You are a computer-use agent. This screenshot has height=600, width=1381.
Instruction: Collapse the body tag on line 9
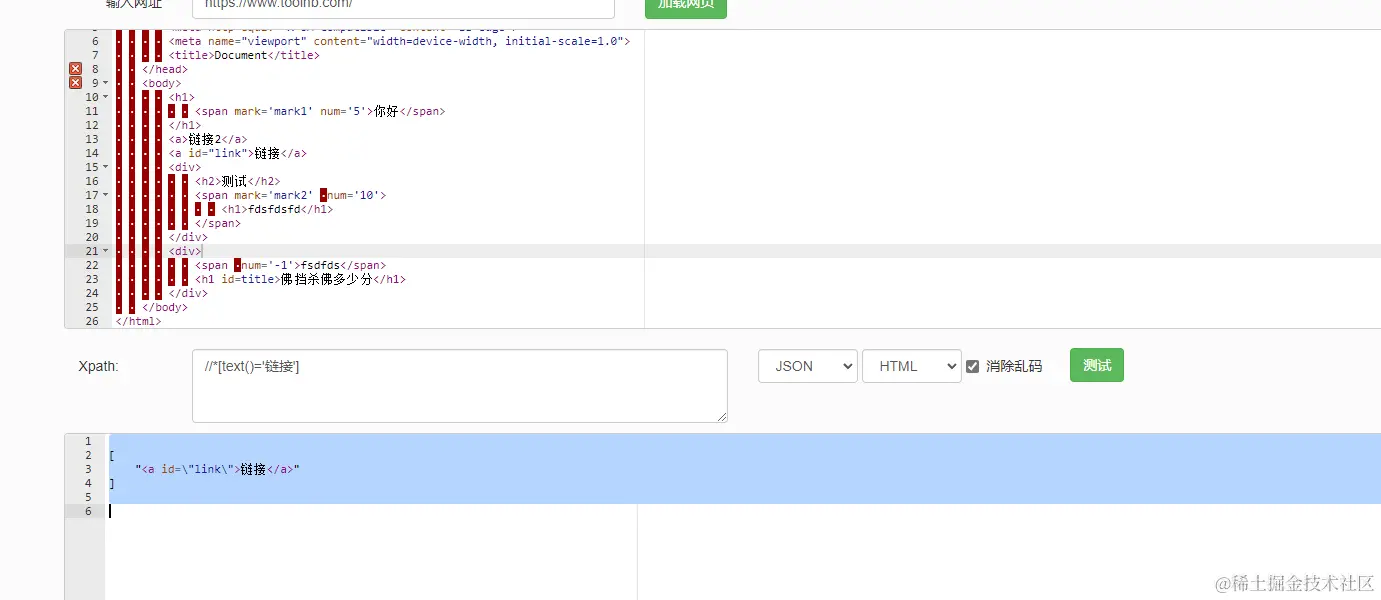tap(106, 83)
